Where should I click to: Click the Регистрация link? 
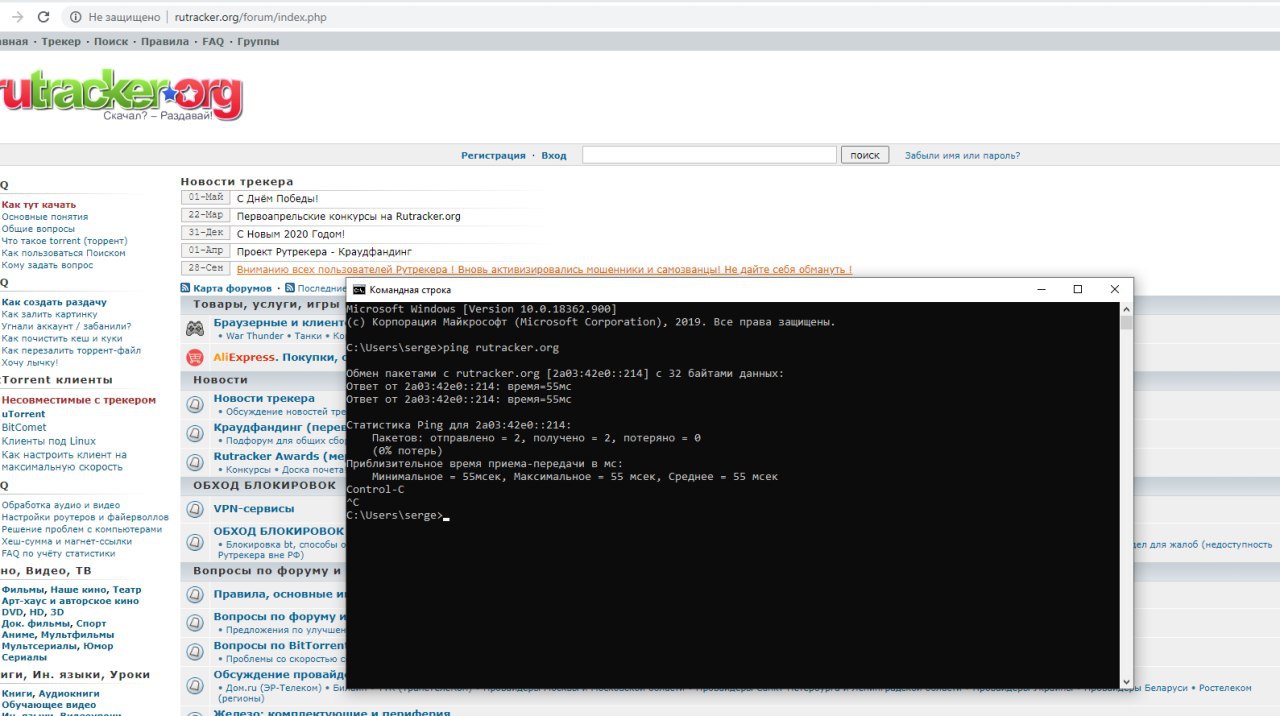click(x=493, y=155)
